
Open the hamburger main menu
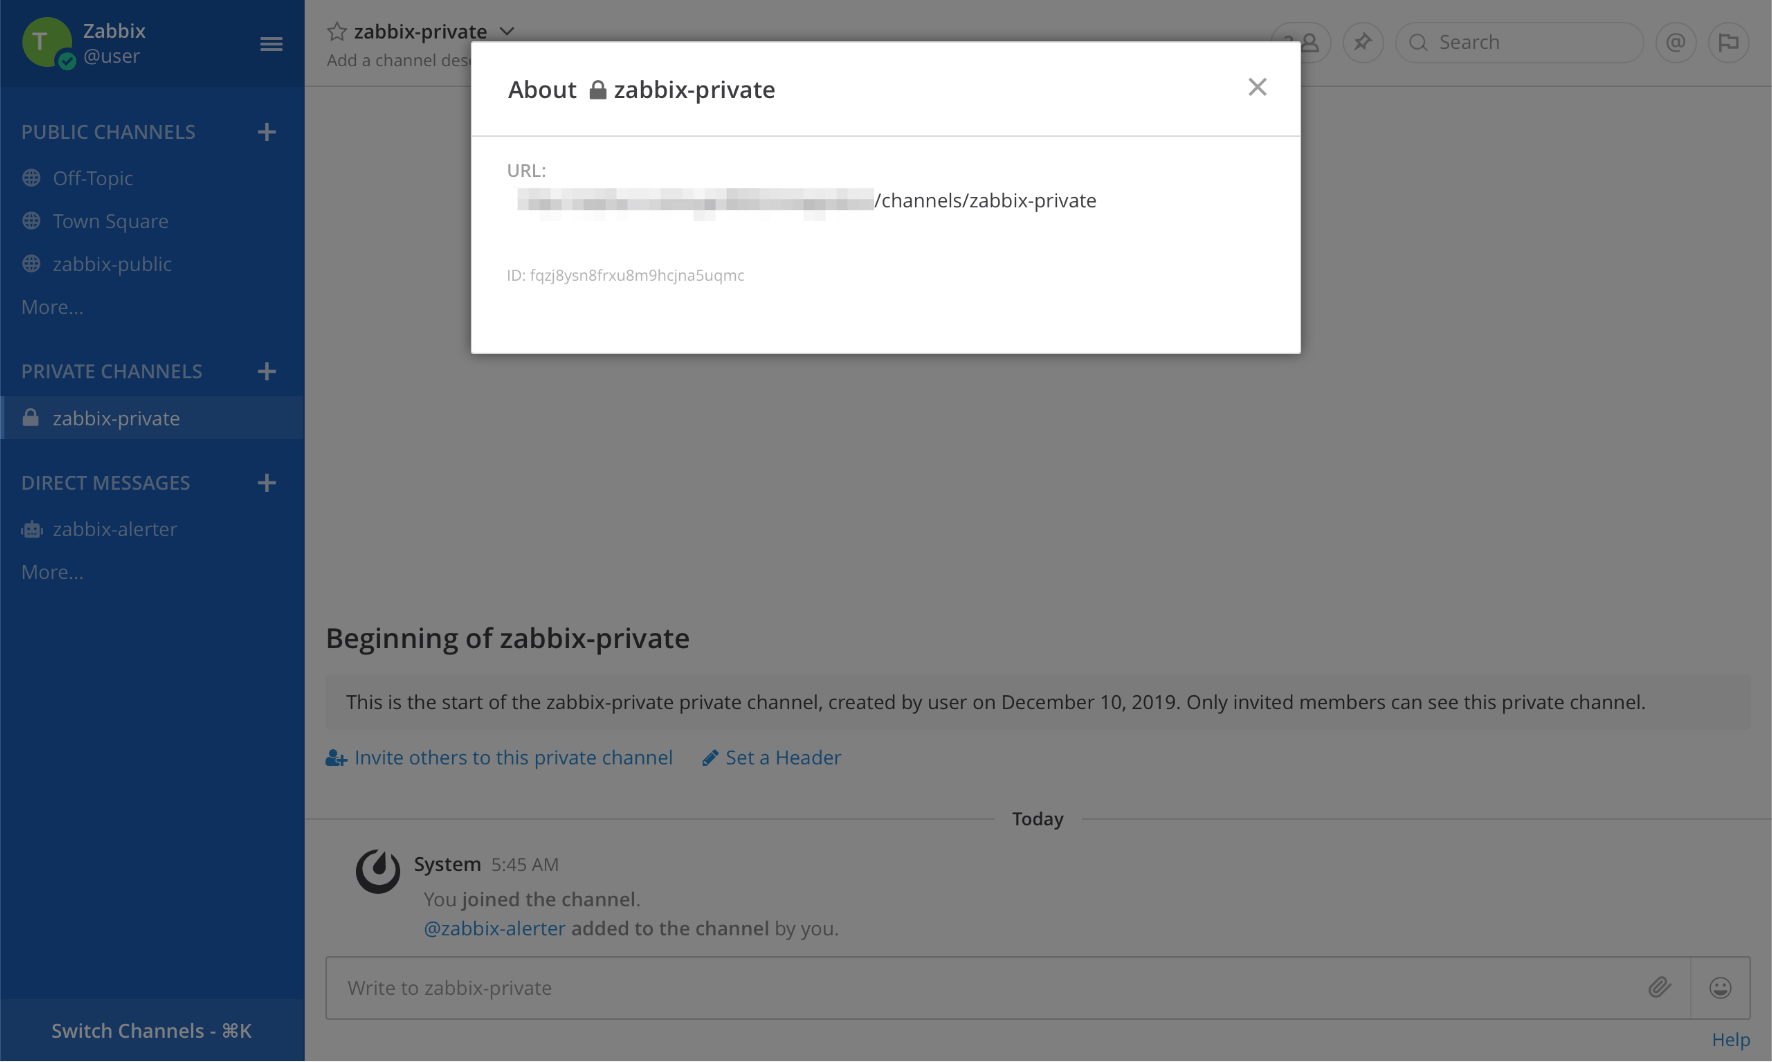pyautogui.click(x=271, y=44)
